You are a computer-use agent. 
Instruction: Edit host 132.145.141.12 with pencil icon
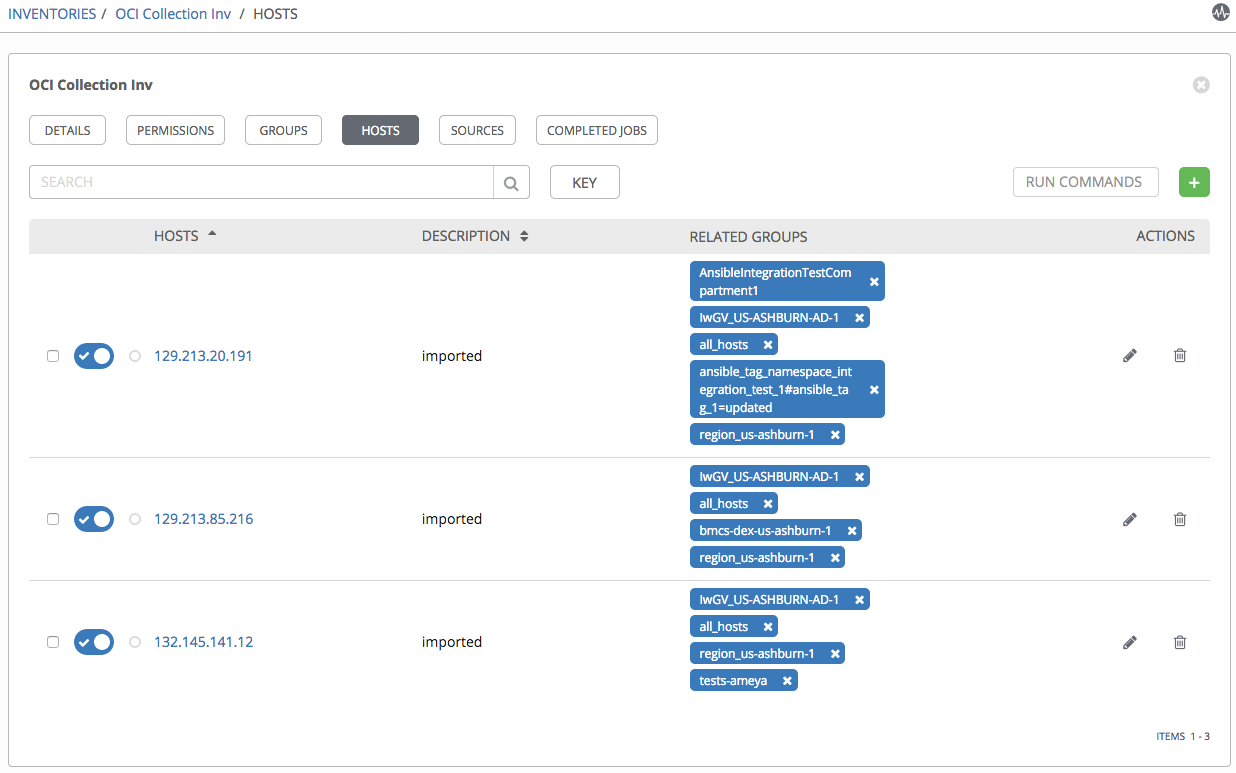click(x=1129, y=641)
